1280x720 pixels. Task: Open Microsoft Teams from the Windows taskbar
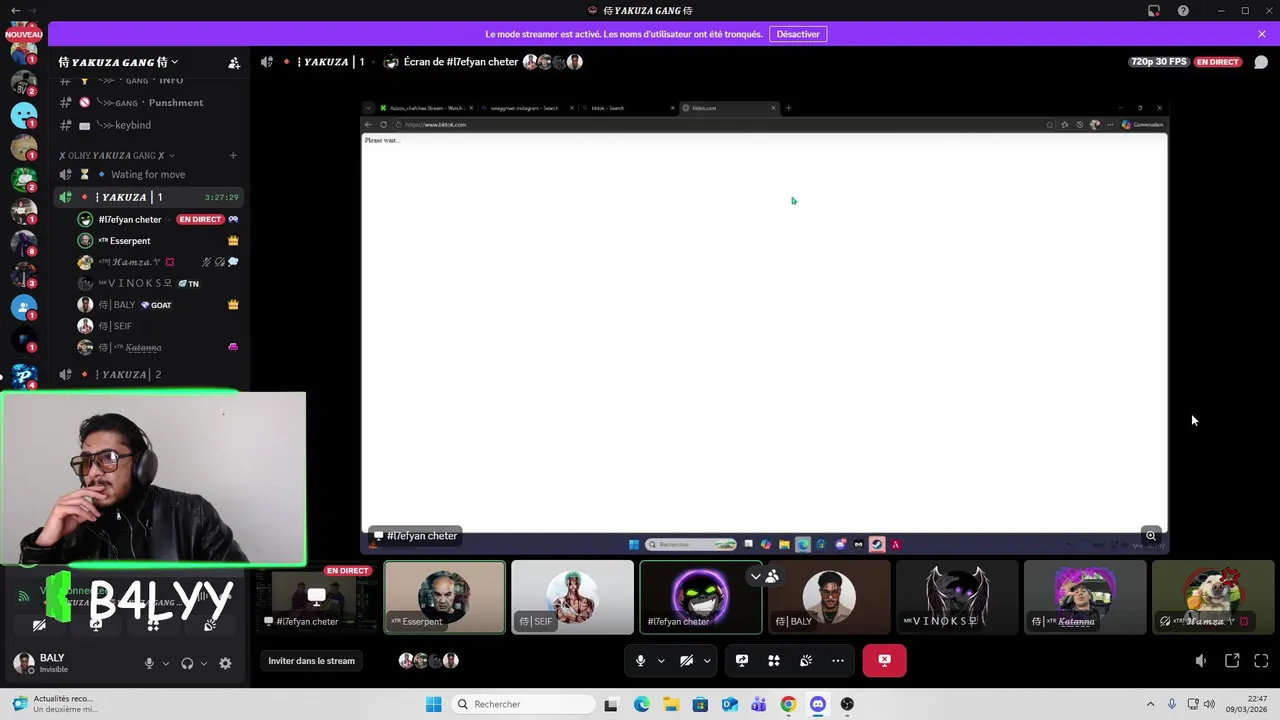(x=759, y=704)
